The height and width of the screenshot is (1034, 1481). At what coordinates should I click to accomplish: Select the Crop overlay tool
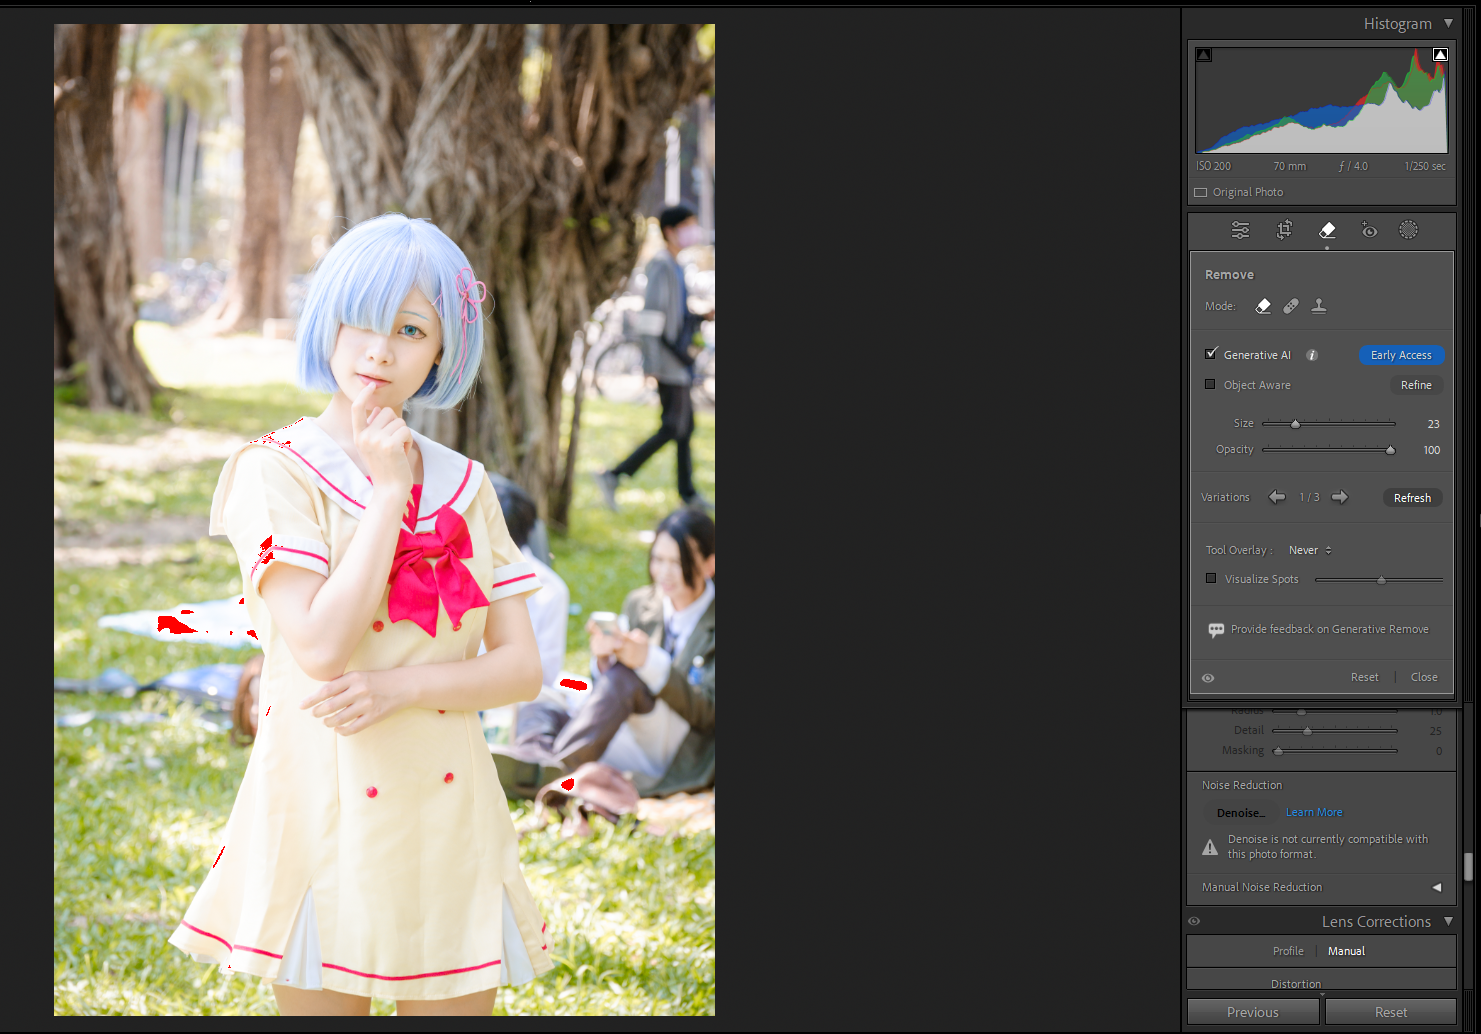point(1285,230)
